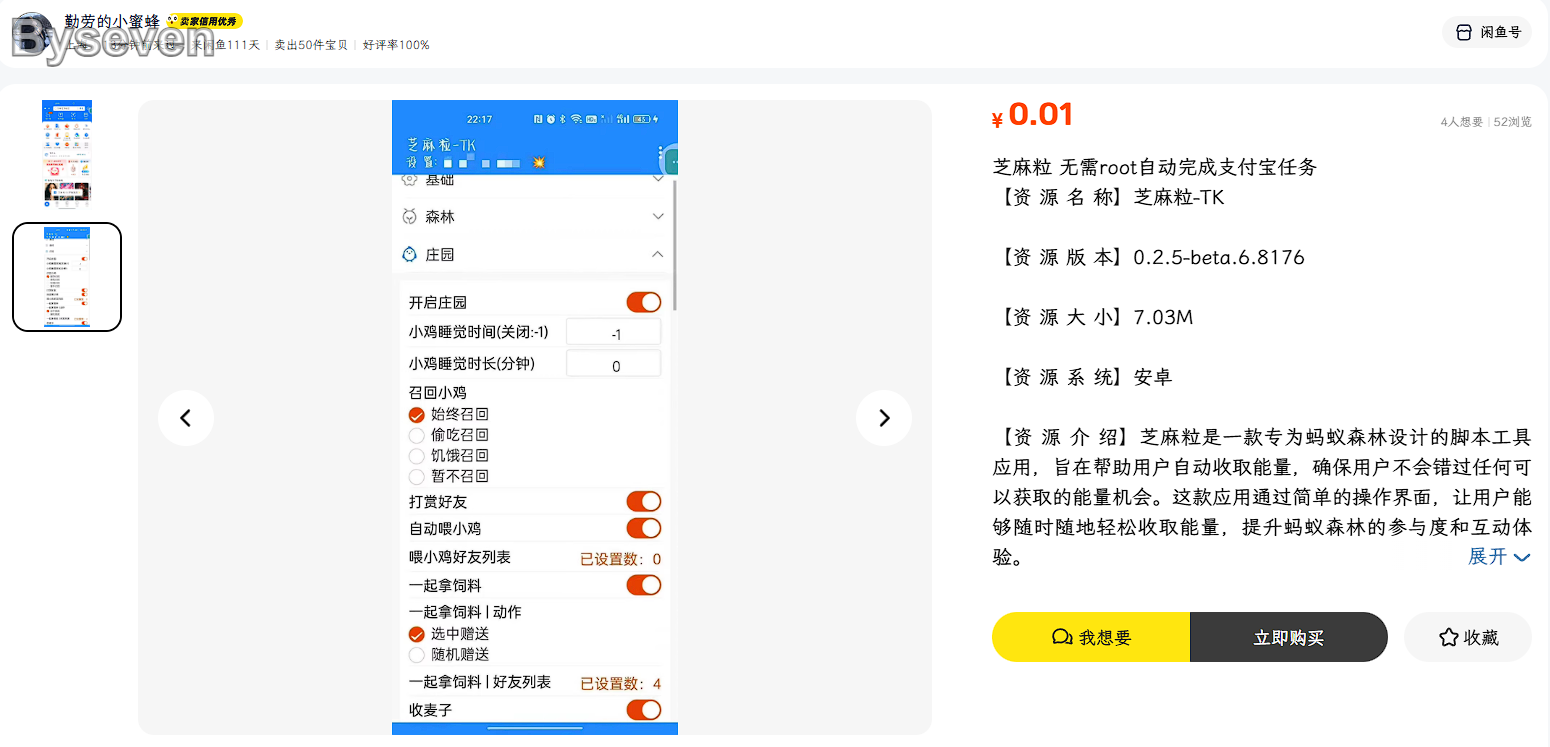The width and height of the screenshot is (1550, 747).
Task: Click the star icon in 收藏
Action: tap(1448, 637)
